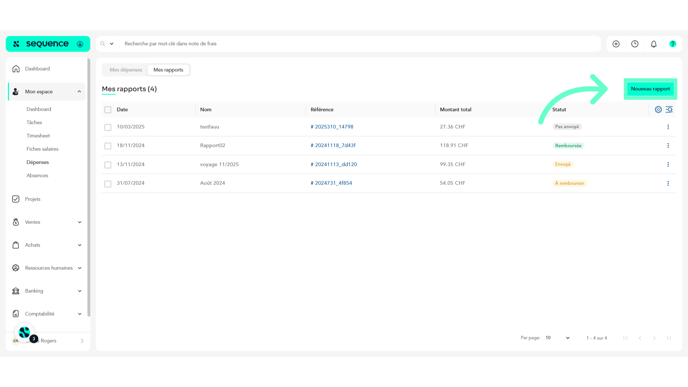Collapse the Mon espace section
This screenshot has height=387, width=688.
pos(79,92)
